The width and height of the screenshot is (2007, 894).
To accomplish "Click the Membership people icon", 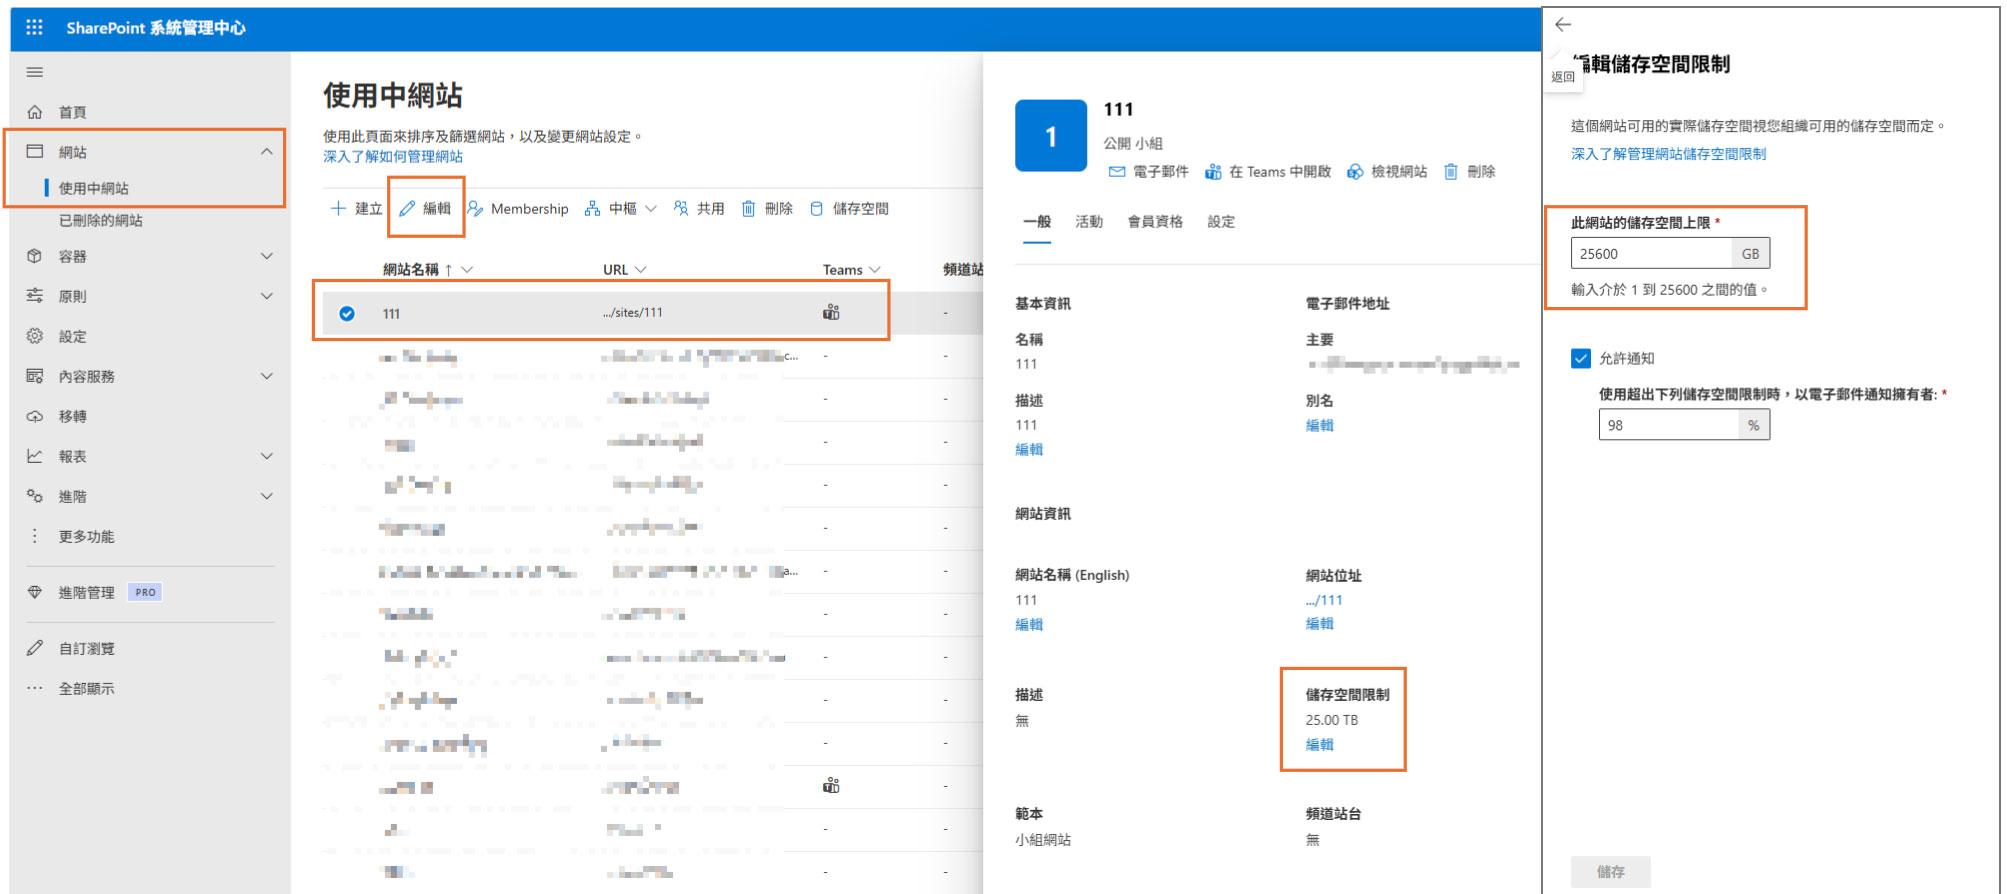I will [x=475, y=208].
